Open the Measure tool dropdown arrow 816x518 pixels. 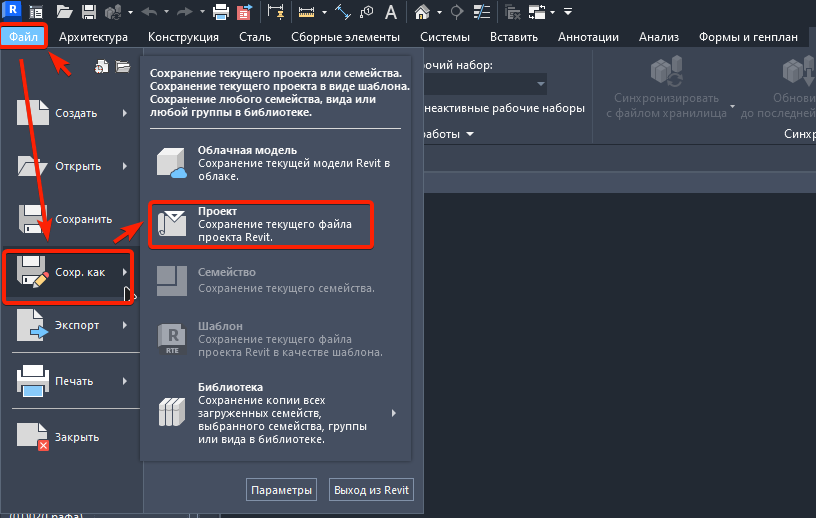(324, 12)
